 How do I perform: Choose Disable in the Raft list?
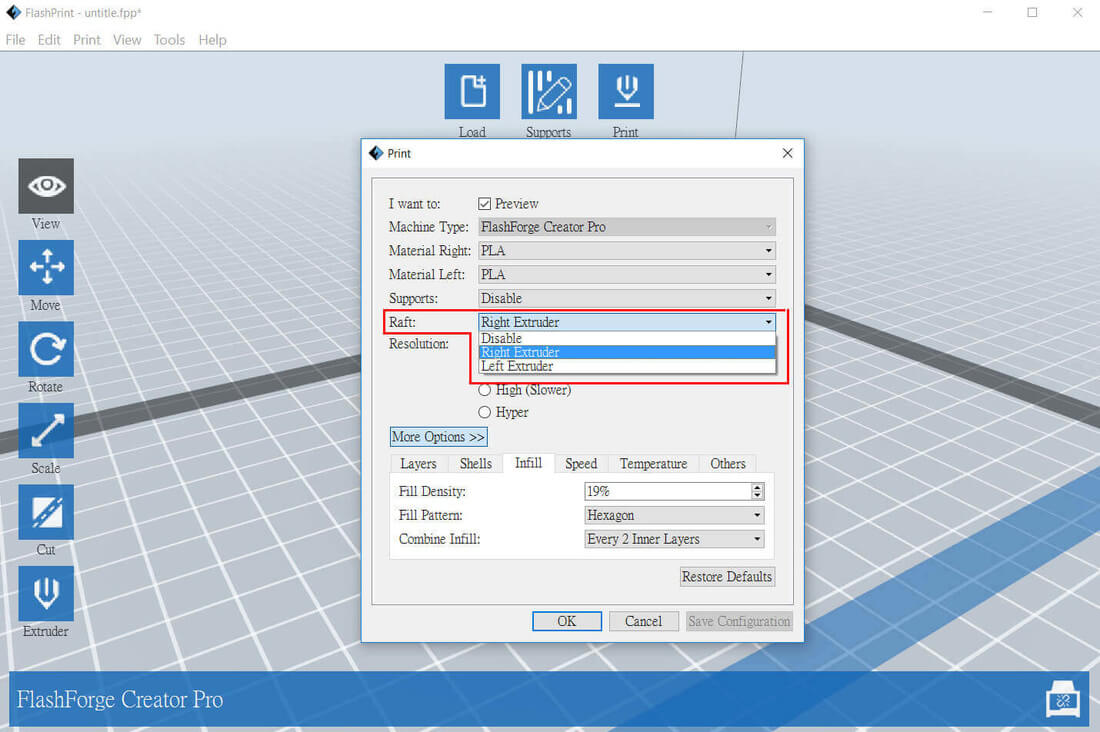point(626,338)
